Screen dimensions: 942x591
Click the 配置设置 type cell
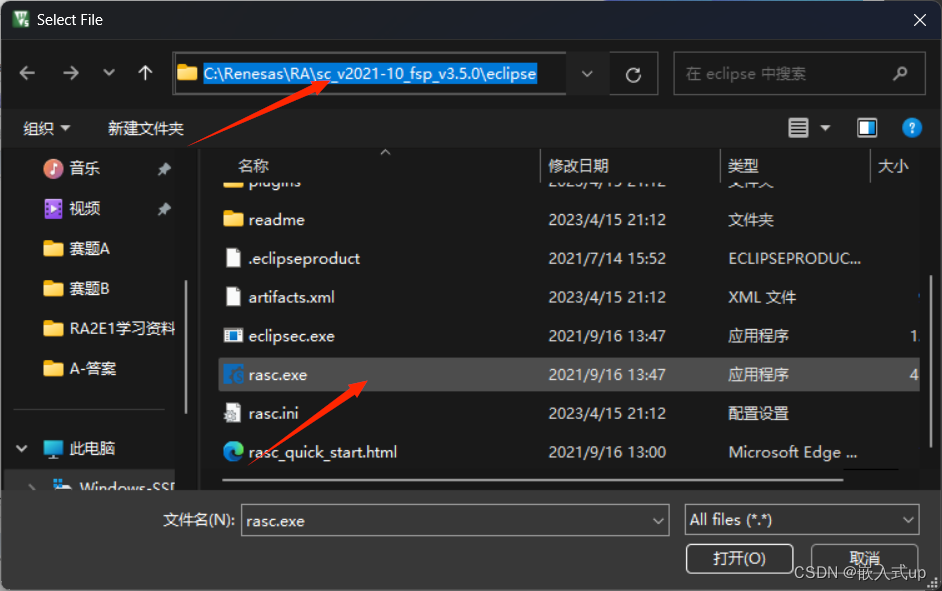click(x=758, y=413)
